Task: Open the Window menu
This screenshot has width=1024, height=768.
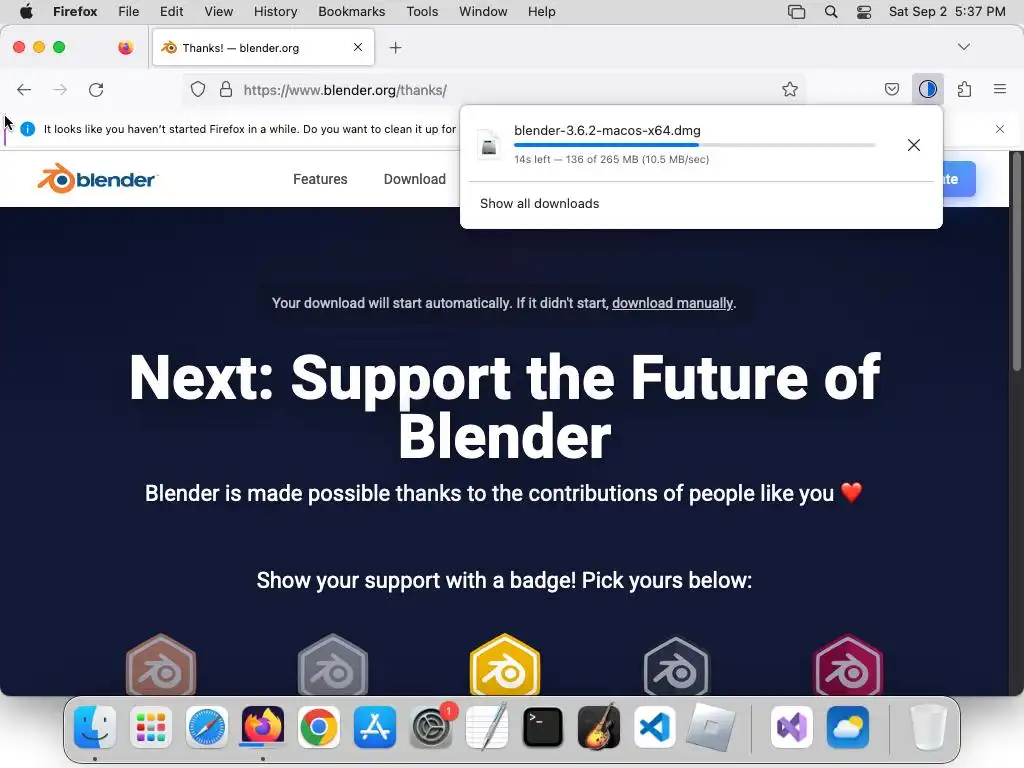Action: coord(483,12)
